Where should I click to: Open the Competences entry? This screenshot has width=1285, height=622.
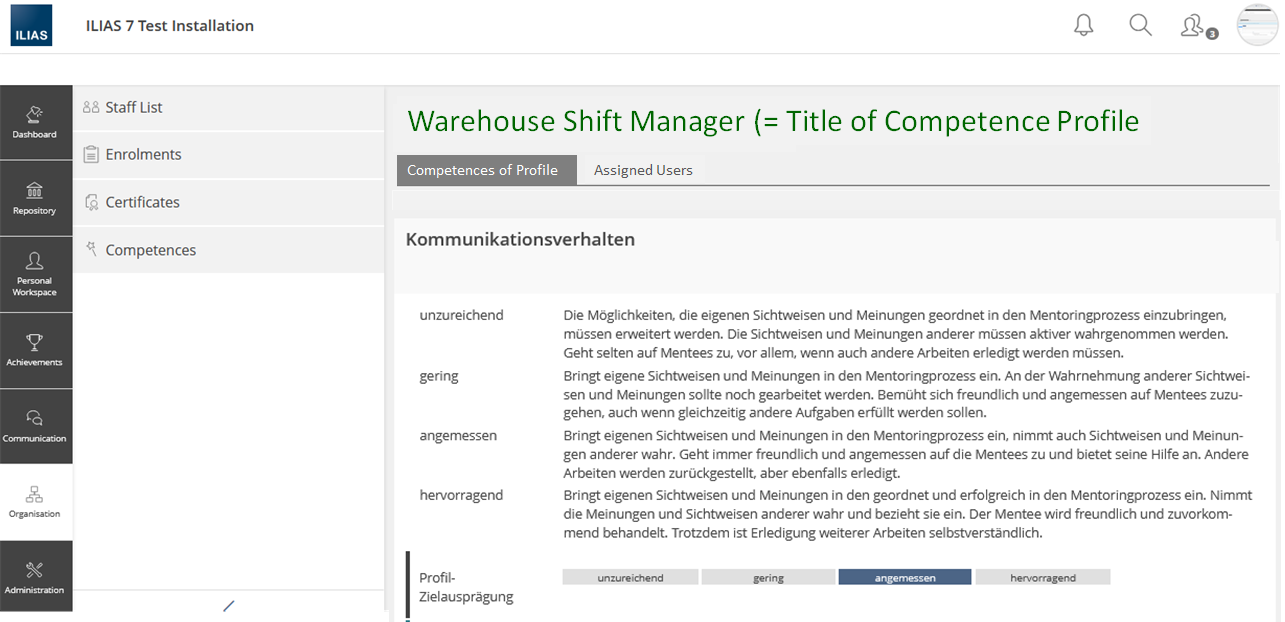150,251
